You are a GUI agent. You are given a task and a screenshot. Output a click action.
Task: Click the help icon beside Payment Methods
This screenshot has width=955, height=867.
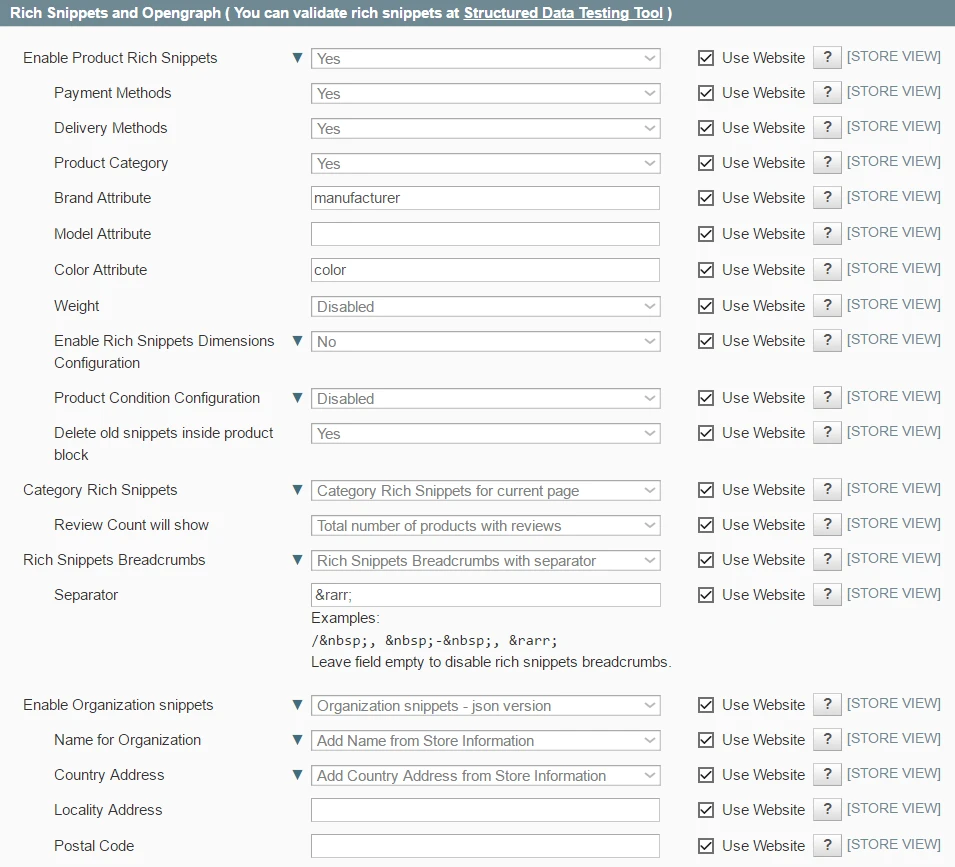[x=827, y=92]
